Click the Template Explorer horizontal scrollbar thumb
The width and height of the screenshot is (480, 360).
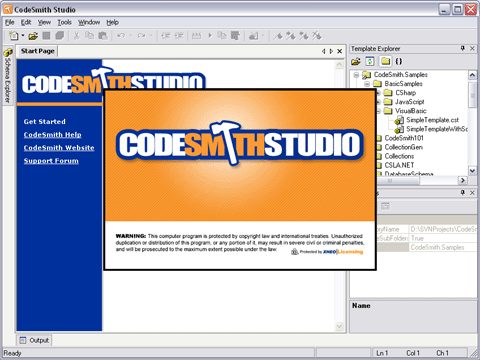pyautogui.click(x=390, y=180)
